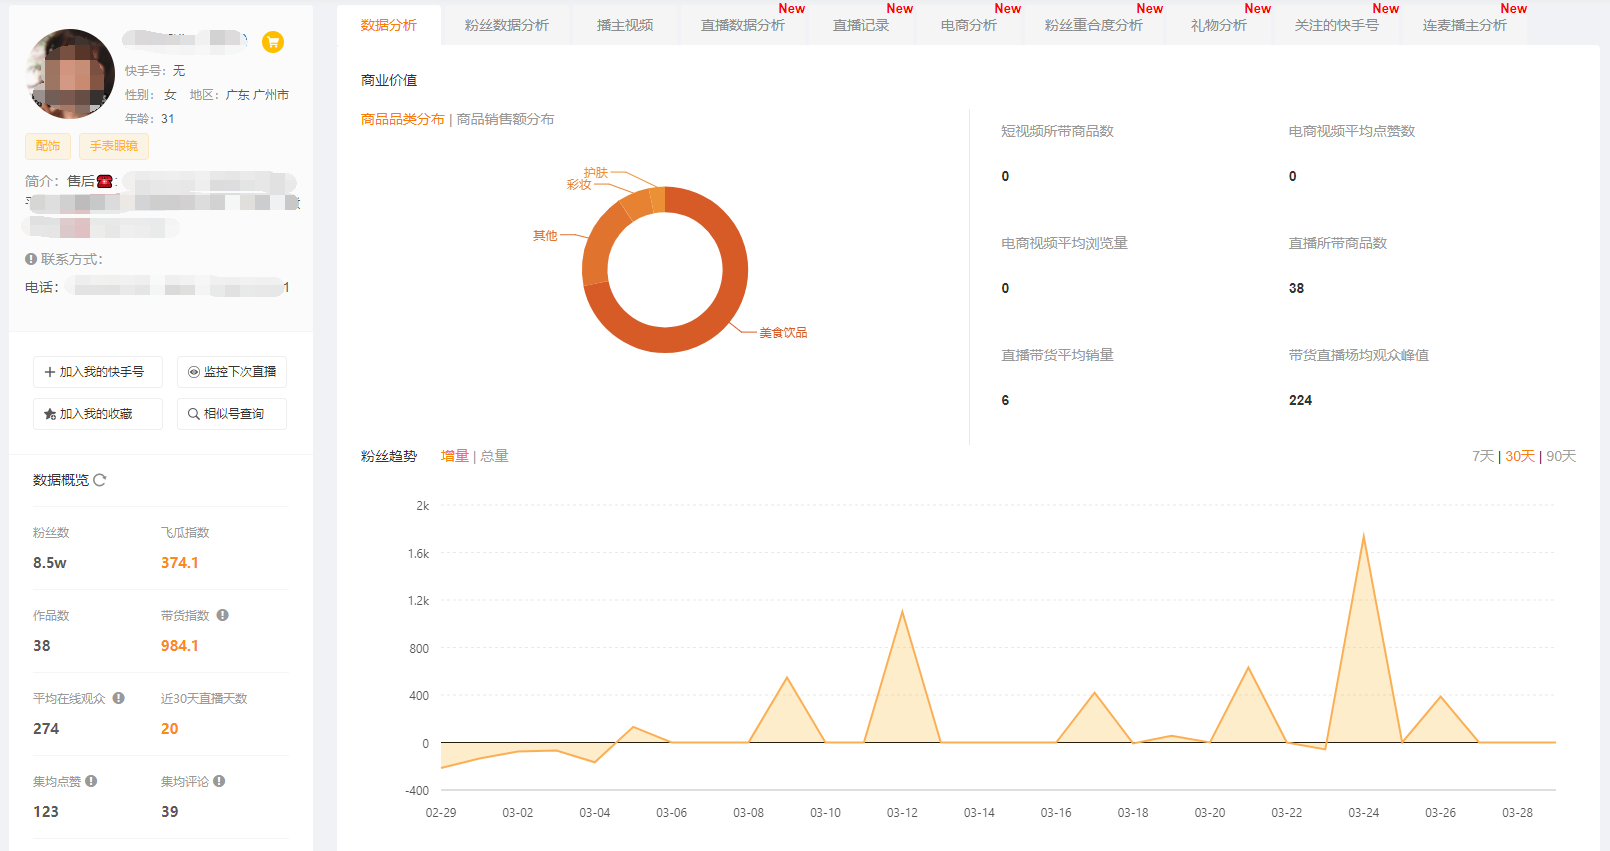Click the red telephone emoji in 简介
The height and width of the screenshot is (851, 1610).
tap(104, 181)
